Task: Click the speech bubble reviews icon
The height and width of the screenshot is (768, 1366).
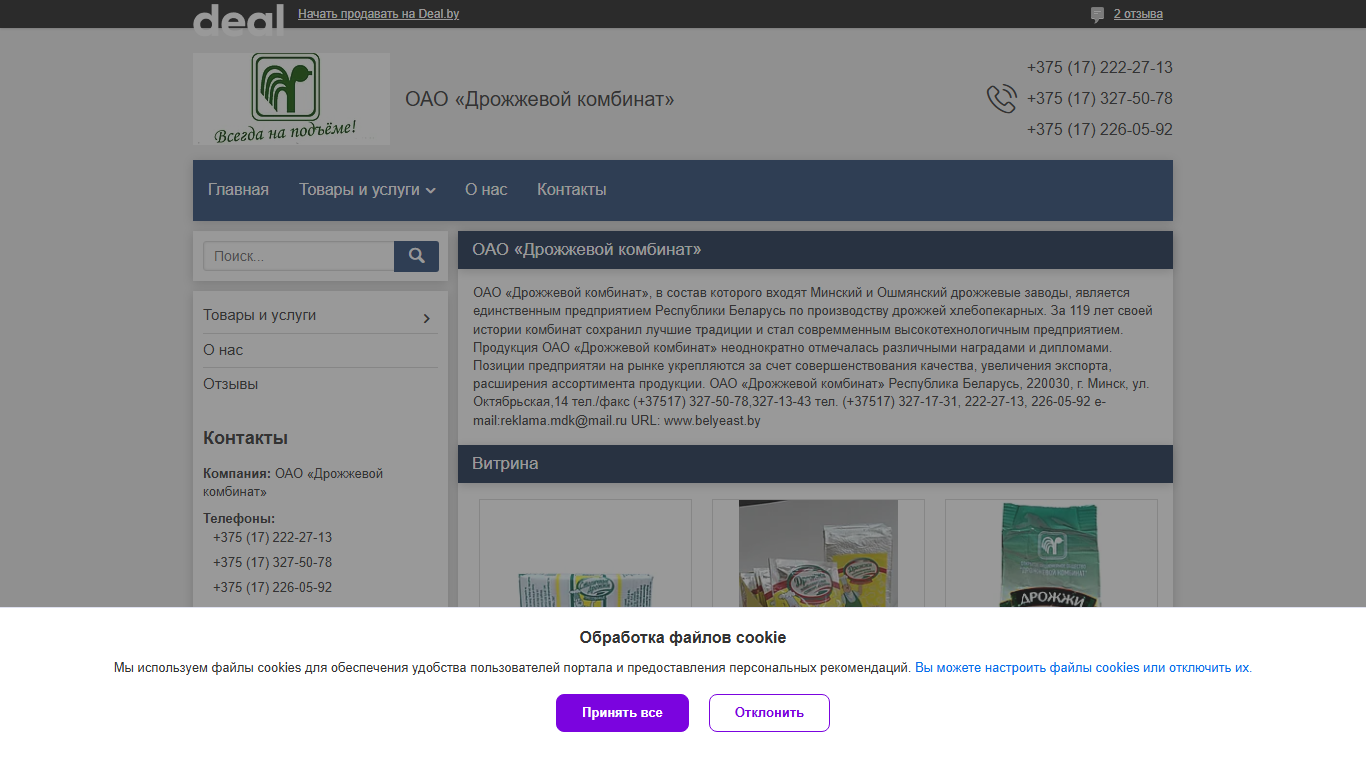Action: tap(1097, 15)
